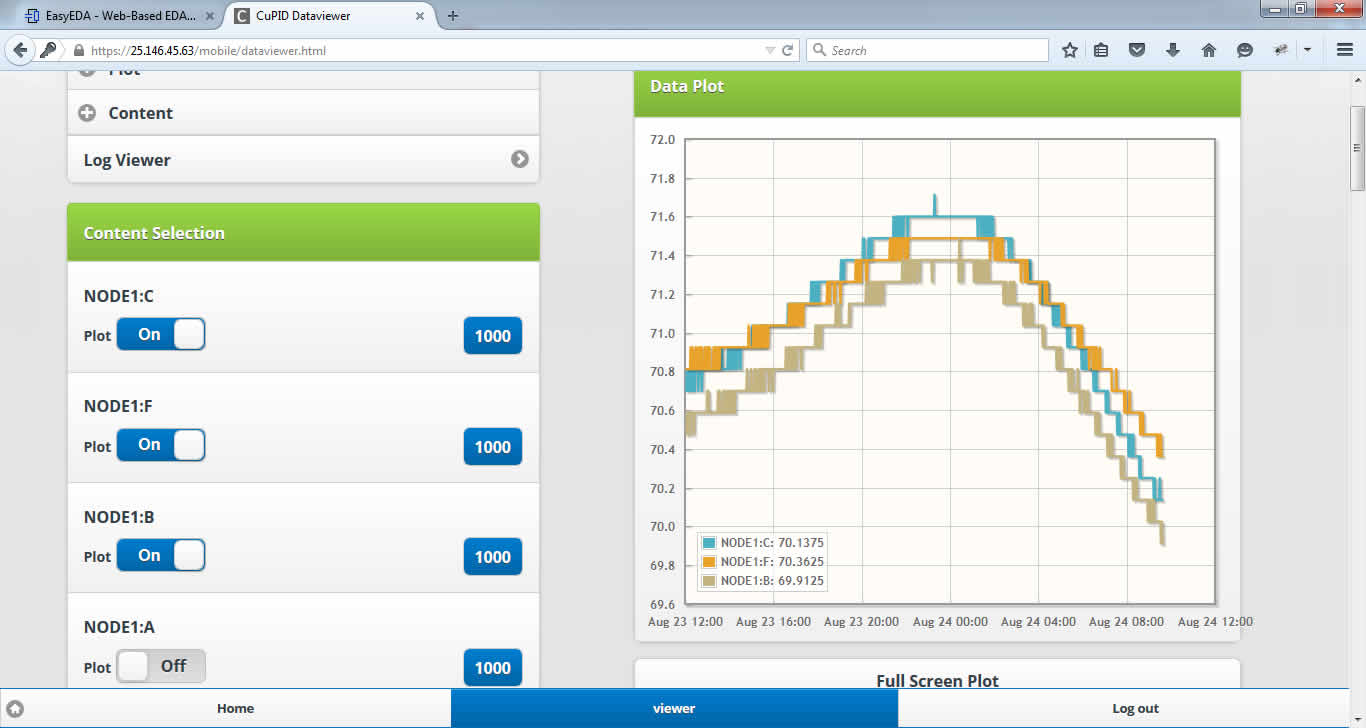Turn off NODE1:F plot switch
This screenshot has width=1366, height=728.
[161, 445]
